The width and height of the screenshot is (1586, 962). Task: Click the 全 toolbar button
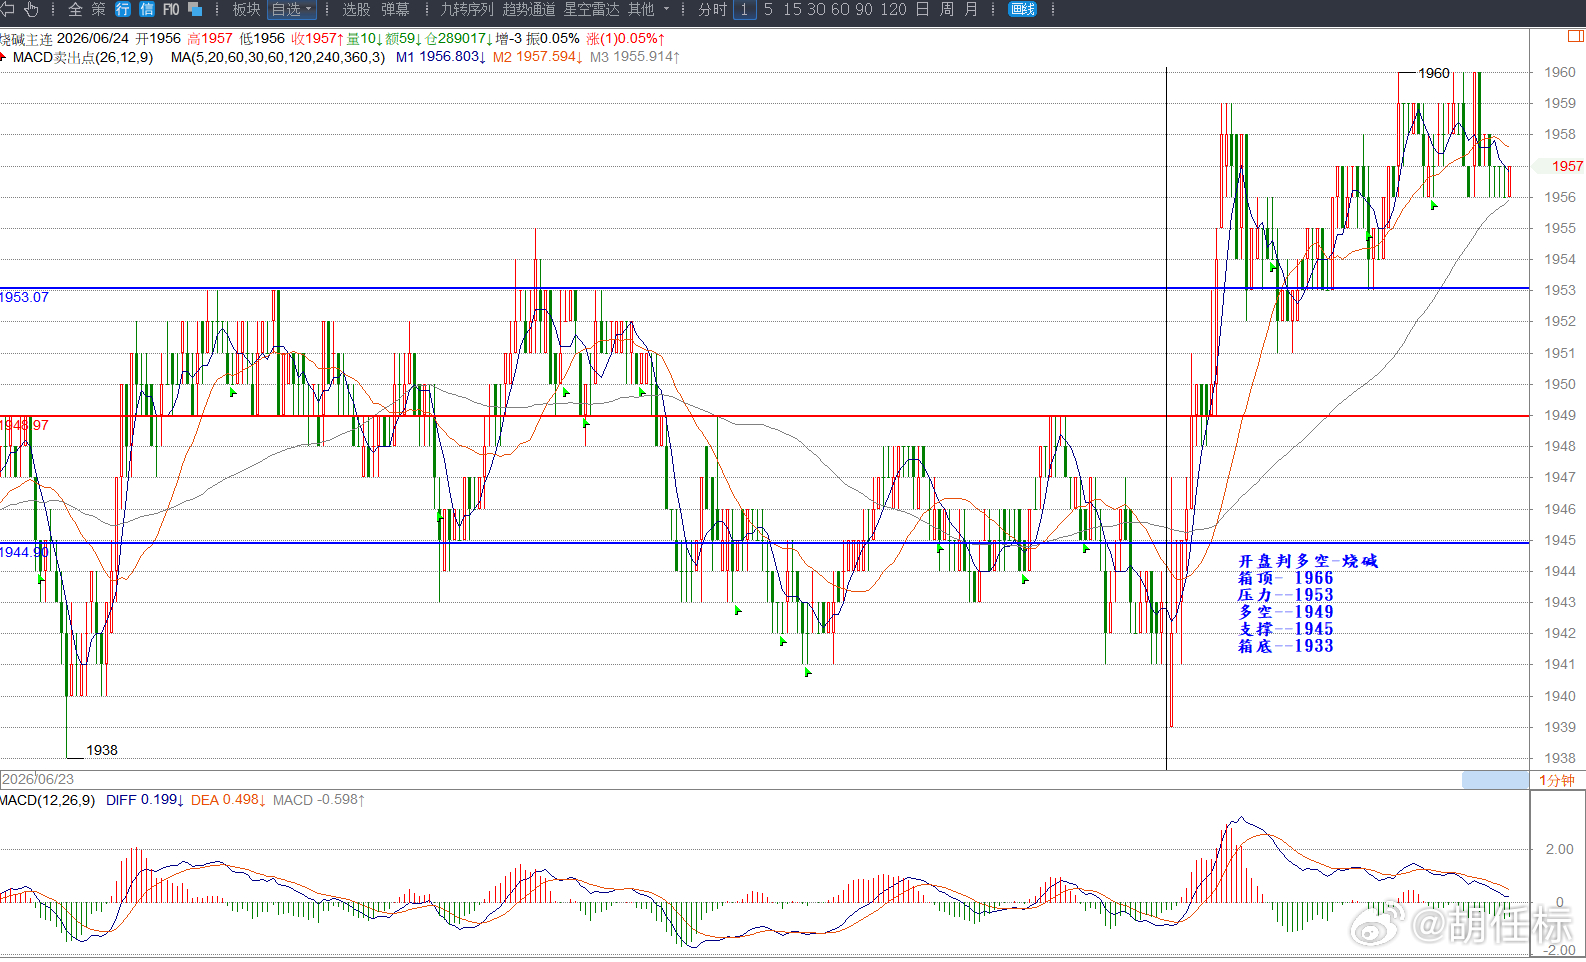75,9
